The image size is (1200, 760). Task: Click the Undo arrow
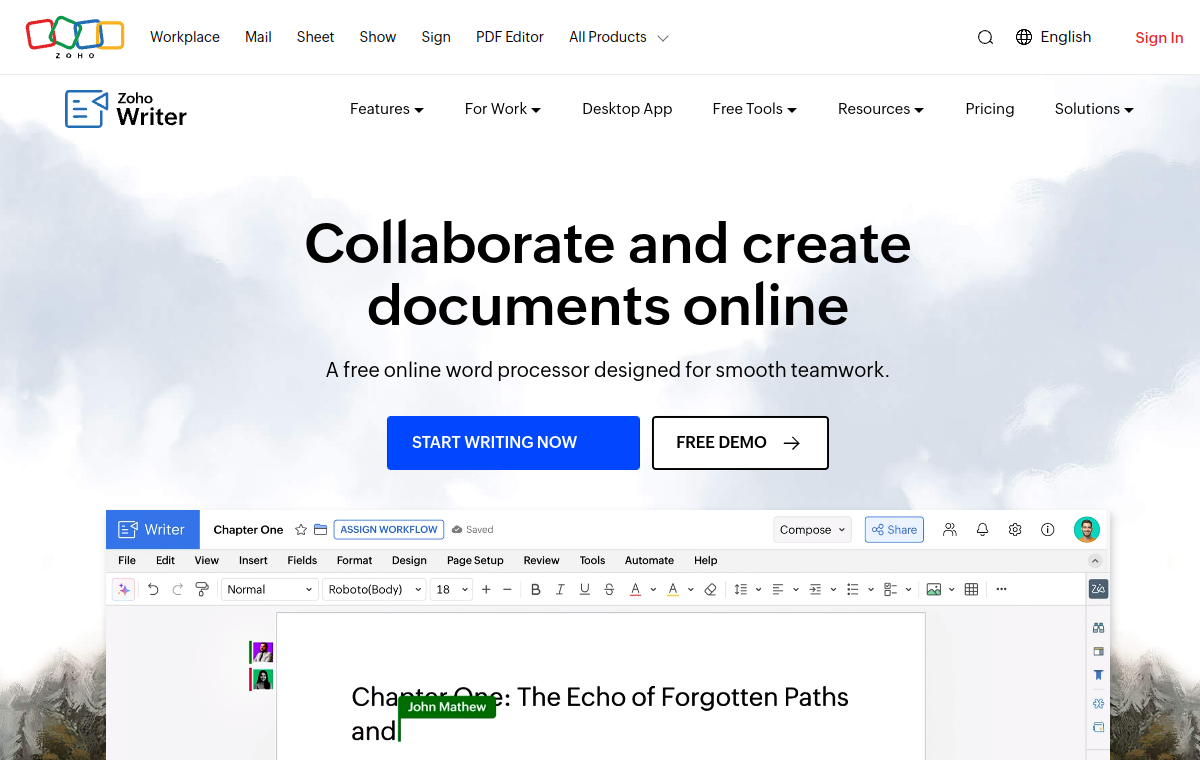tap(153, 589)
